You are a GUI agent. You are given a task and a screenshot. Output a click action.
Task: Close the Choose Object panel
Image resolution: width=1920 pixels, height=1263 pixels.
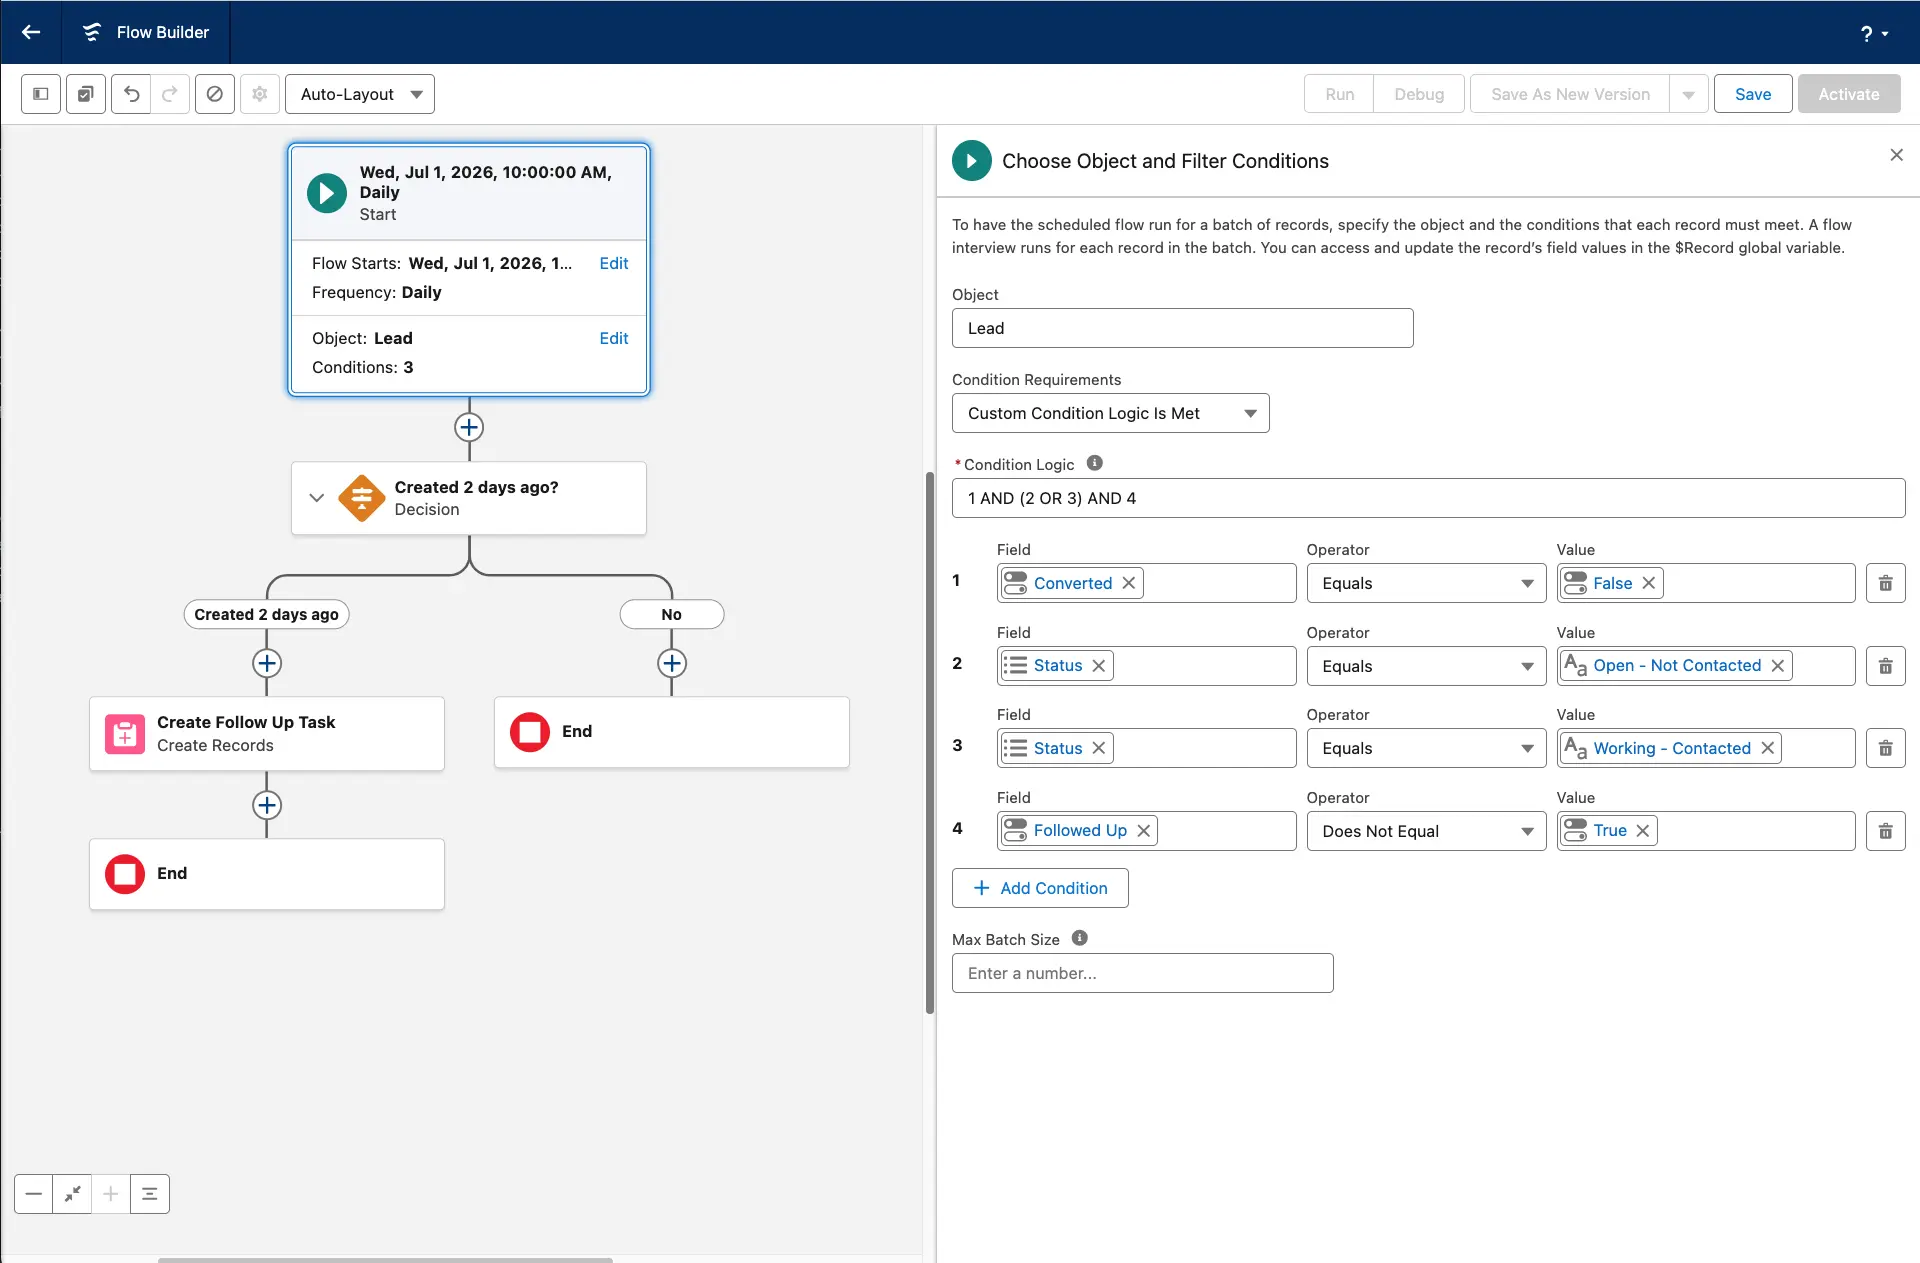click(x=1896, y=155)
